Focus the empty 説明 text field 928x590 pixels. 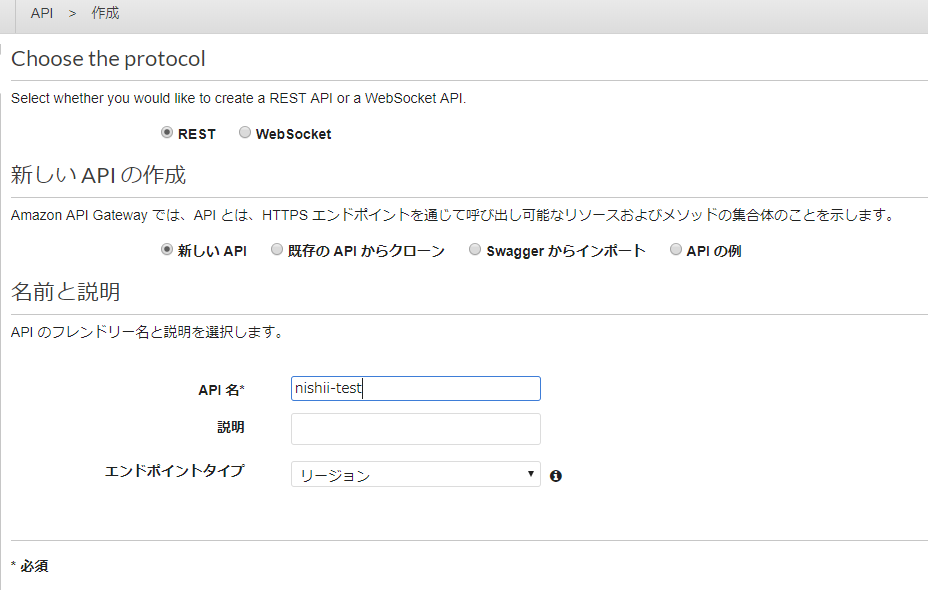click(x=415, y=429)
